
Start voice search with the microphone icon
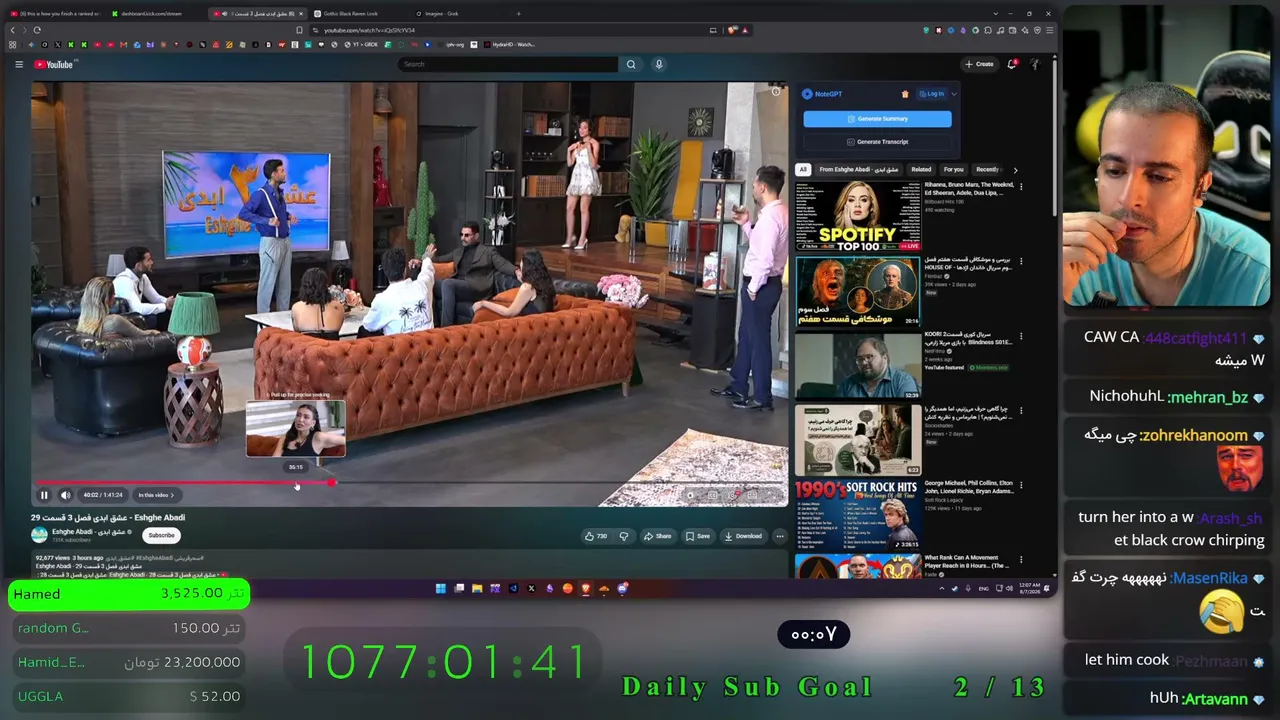659,64
